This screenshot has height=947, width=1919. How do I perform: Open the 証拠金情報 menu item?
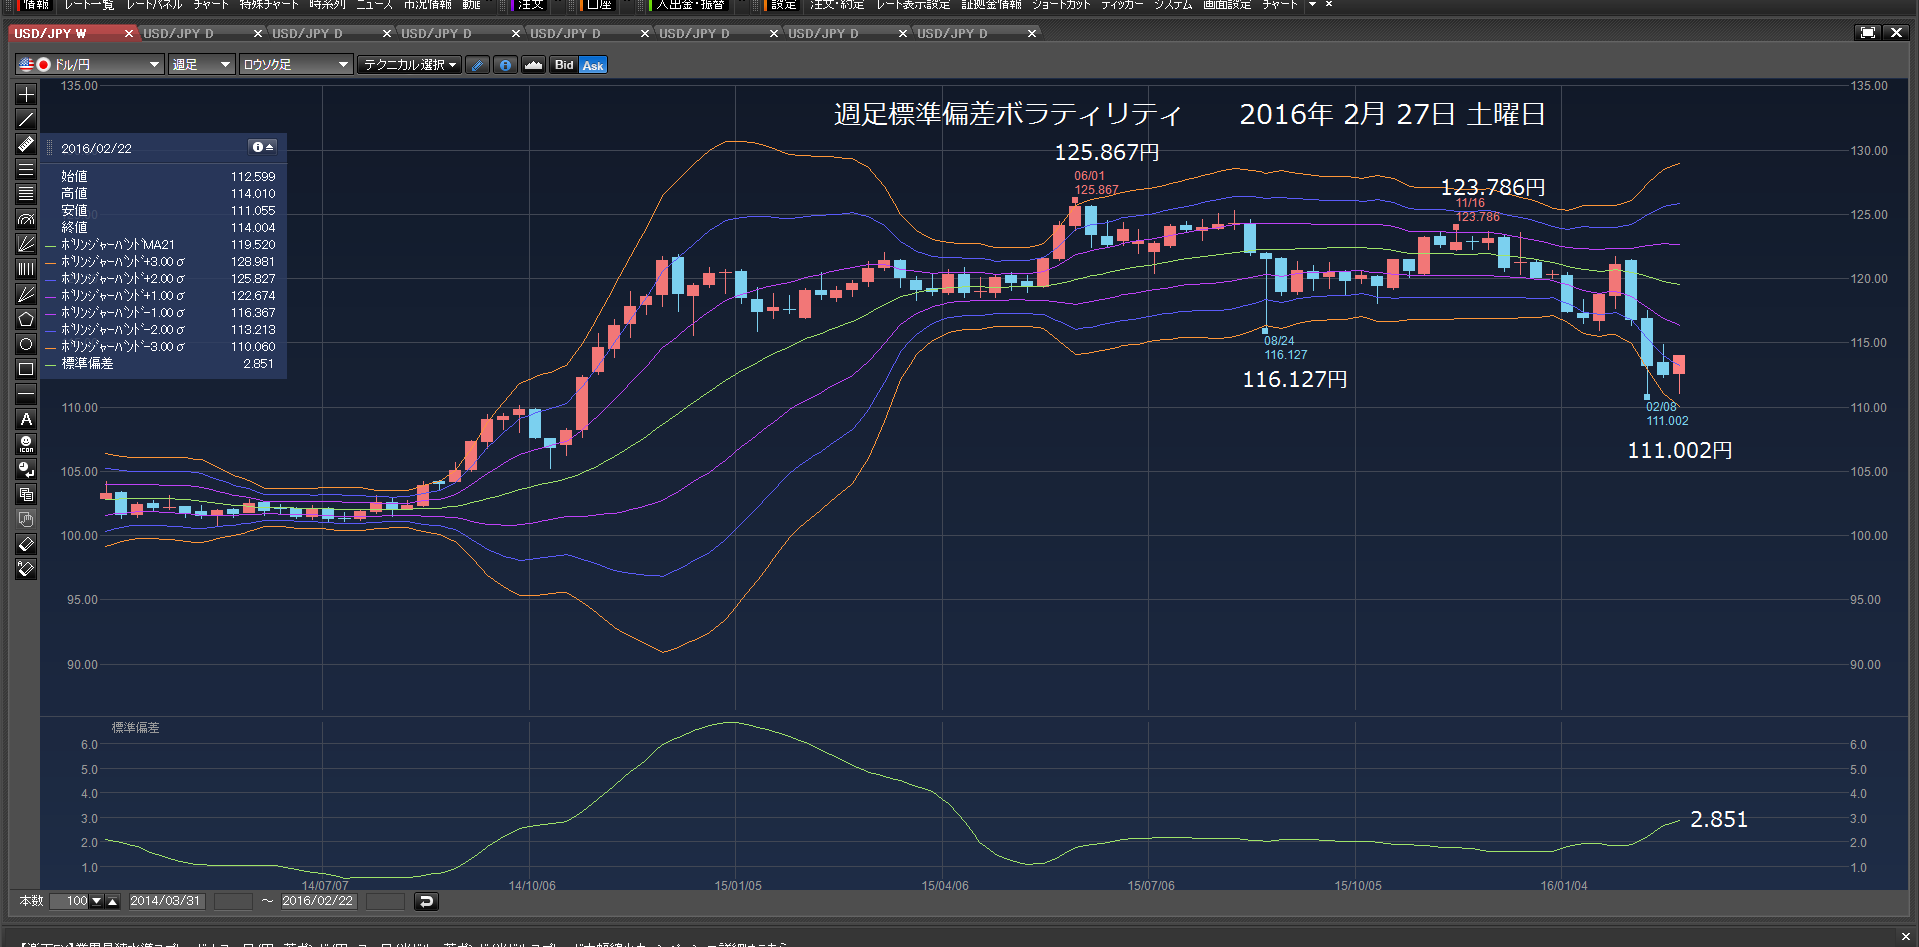[x=991, y=5]
